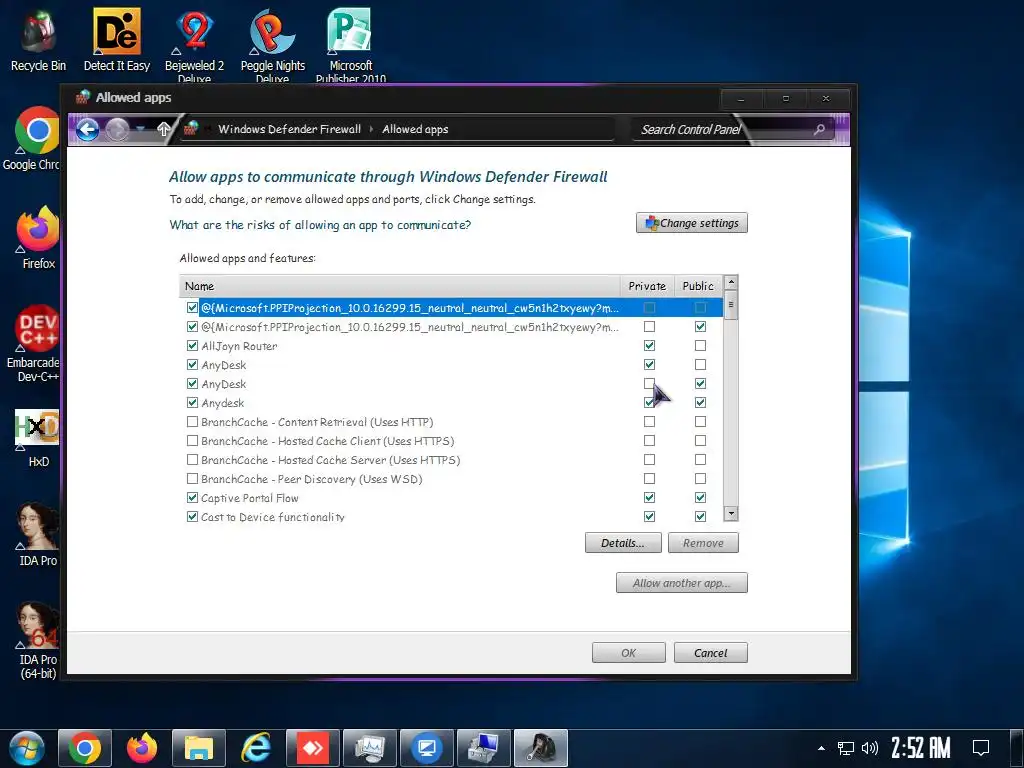Image resolution: width=1024 pixels, height=768 pixels.
Task: Click the Back arrow in Allowed apps window
Action: 88,129
